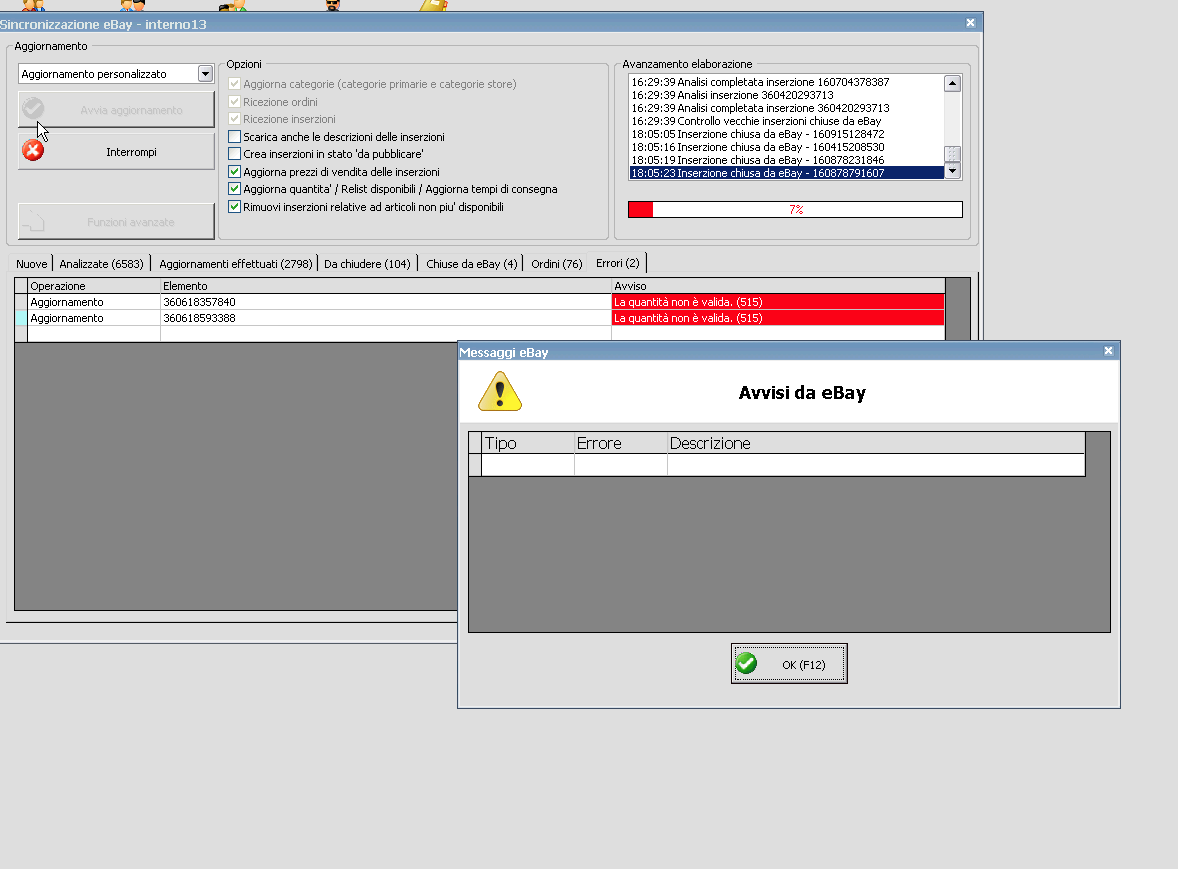Viewport: 1178px width, 869px height.
Task: Open the Aggiornamento personalizzato dropdown
Action: pyautogui.click(x=205, y=74)
